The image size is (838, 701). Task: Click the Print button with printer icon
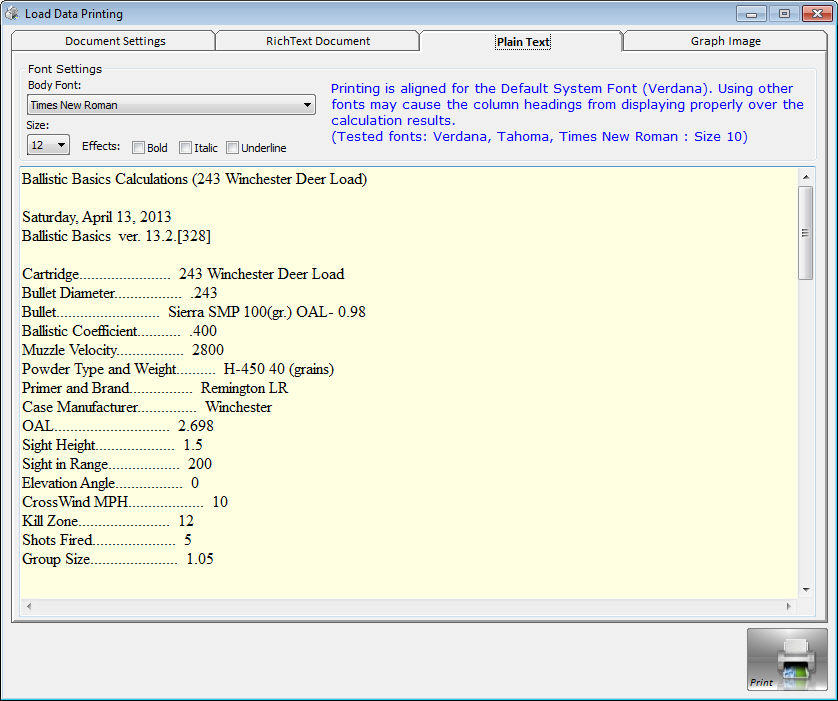(x=787, y=659)
